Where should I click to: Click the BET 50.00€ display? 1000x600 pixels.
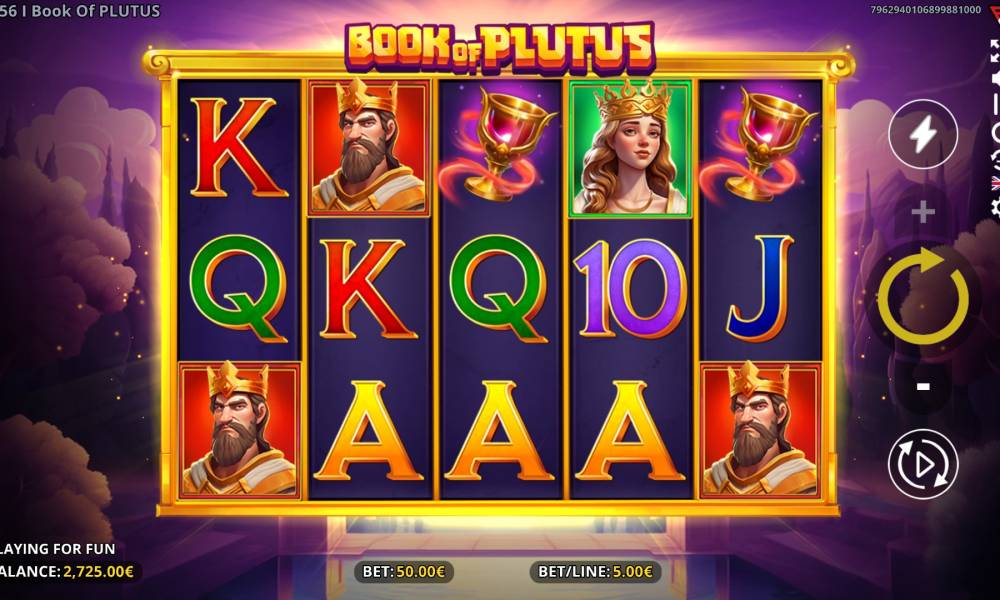click(404, 571)
